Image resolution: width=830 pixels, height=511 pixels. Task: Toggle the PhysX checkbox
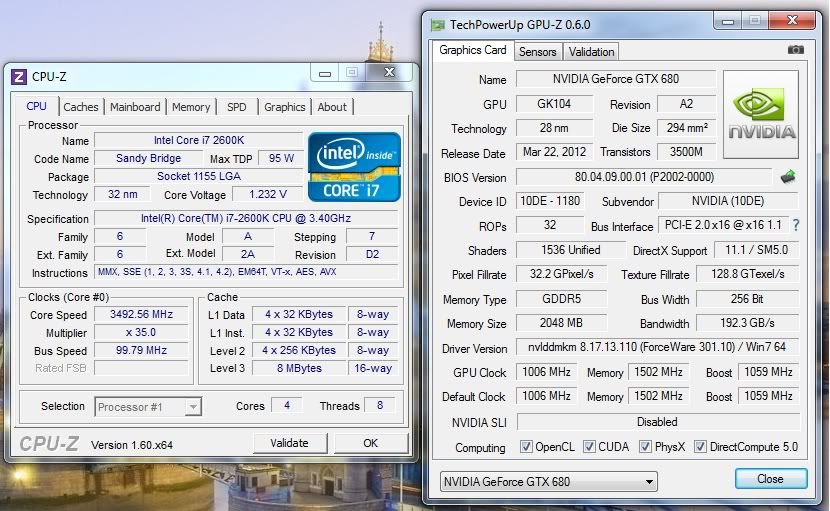pos(645,446)
